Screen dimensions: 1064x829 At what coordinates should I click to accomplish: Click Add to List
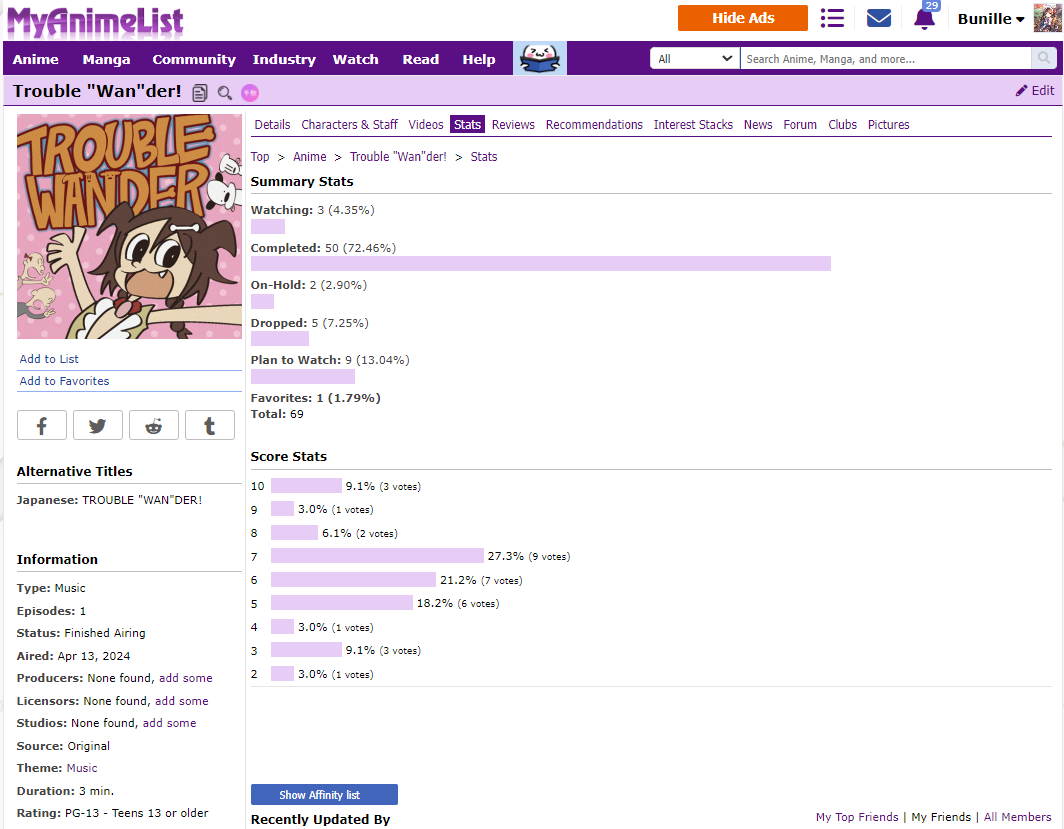pyautogui.click(x=49, y=359)
